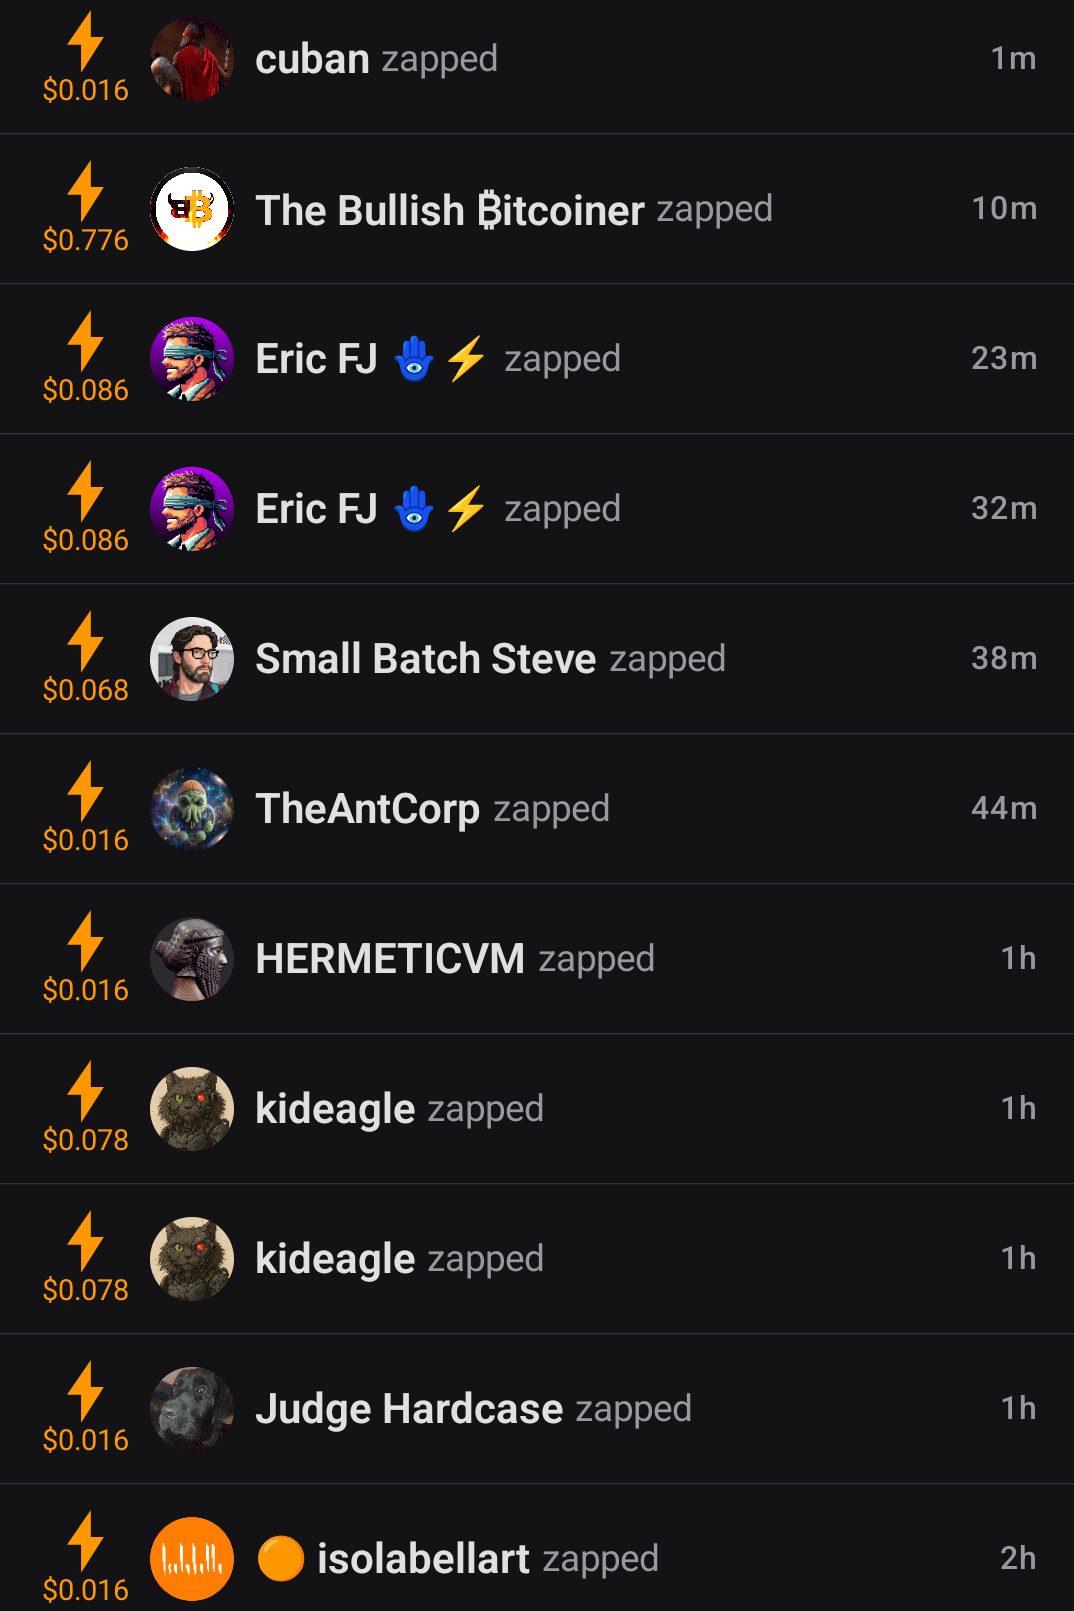This screenshot has width=1074, height=1611.
Task: Open Small Batch Steve's profile picture
Action: (191, 659)
